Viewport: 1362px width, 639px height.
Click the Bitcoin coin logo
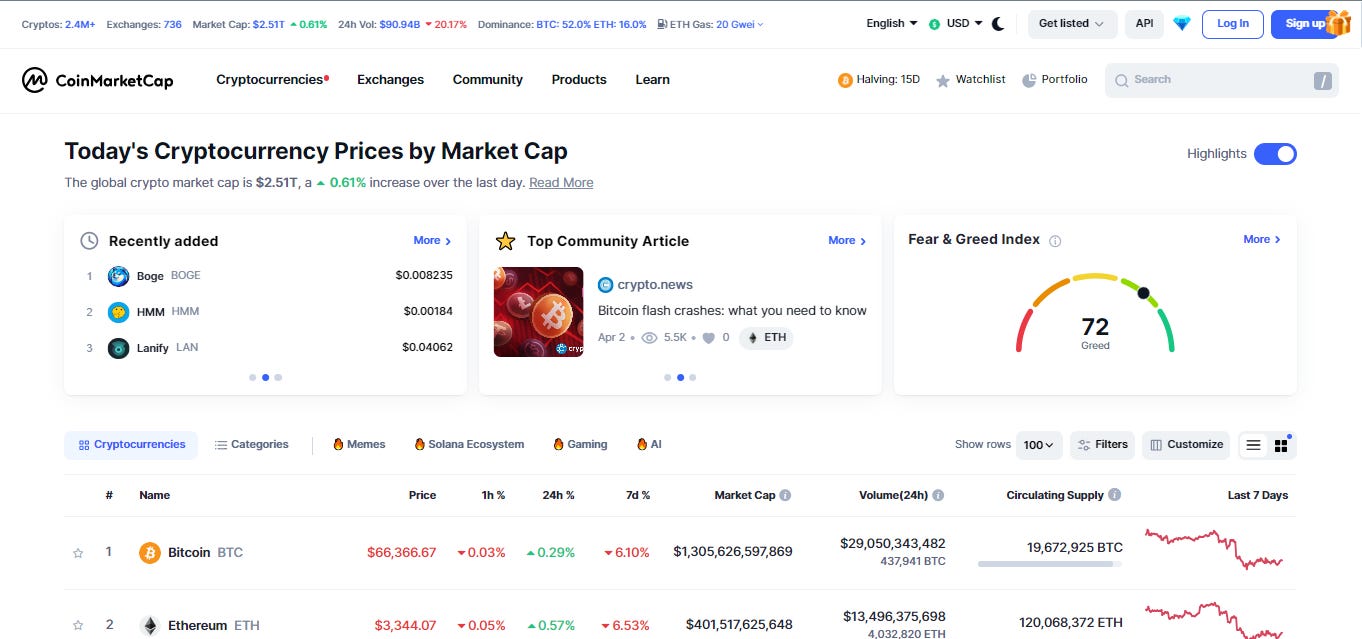150,552
